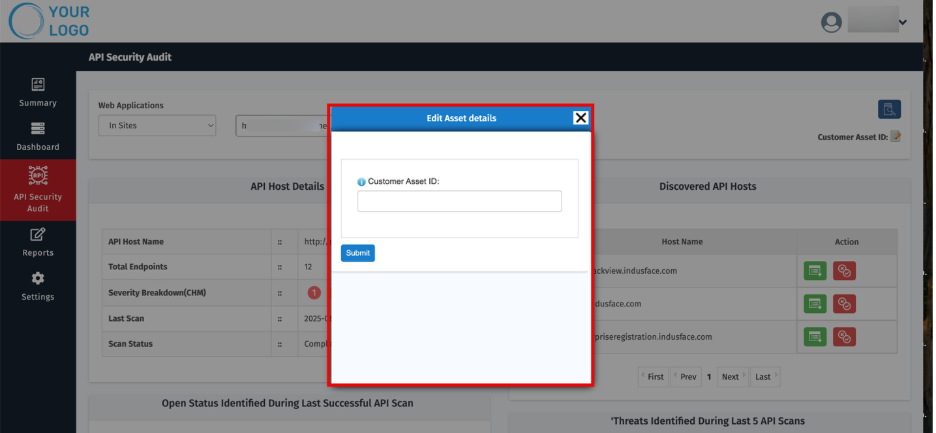This screenshot has width=936, height=433.
Task: Go to First page of Discovered API Hosts
Action: [653, 377]
